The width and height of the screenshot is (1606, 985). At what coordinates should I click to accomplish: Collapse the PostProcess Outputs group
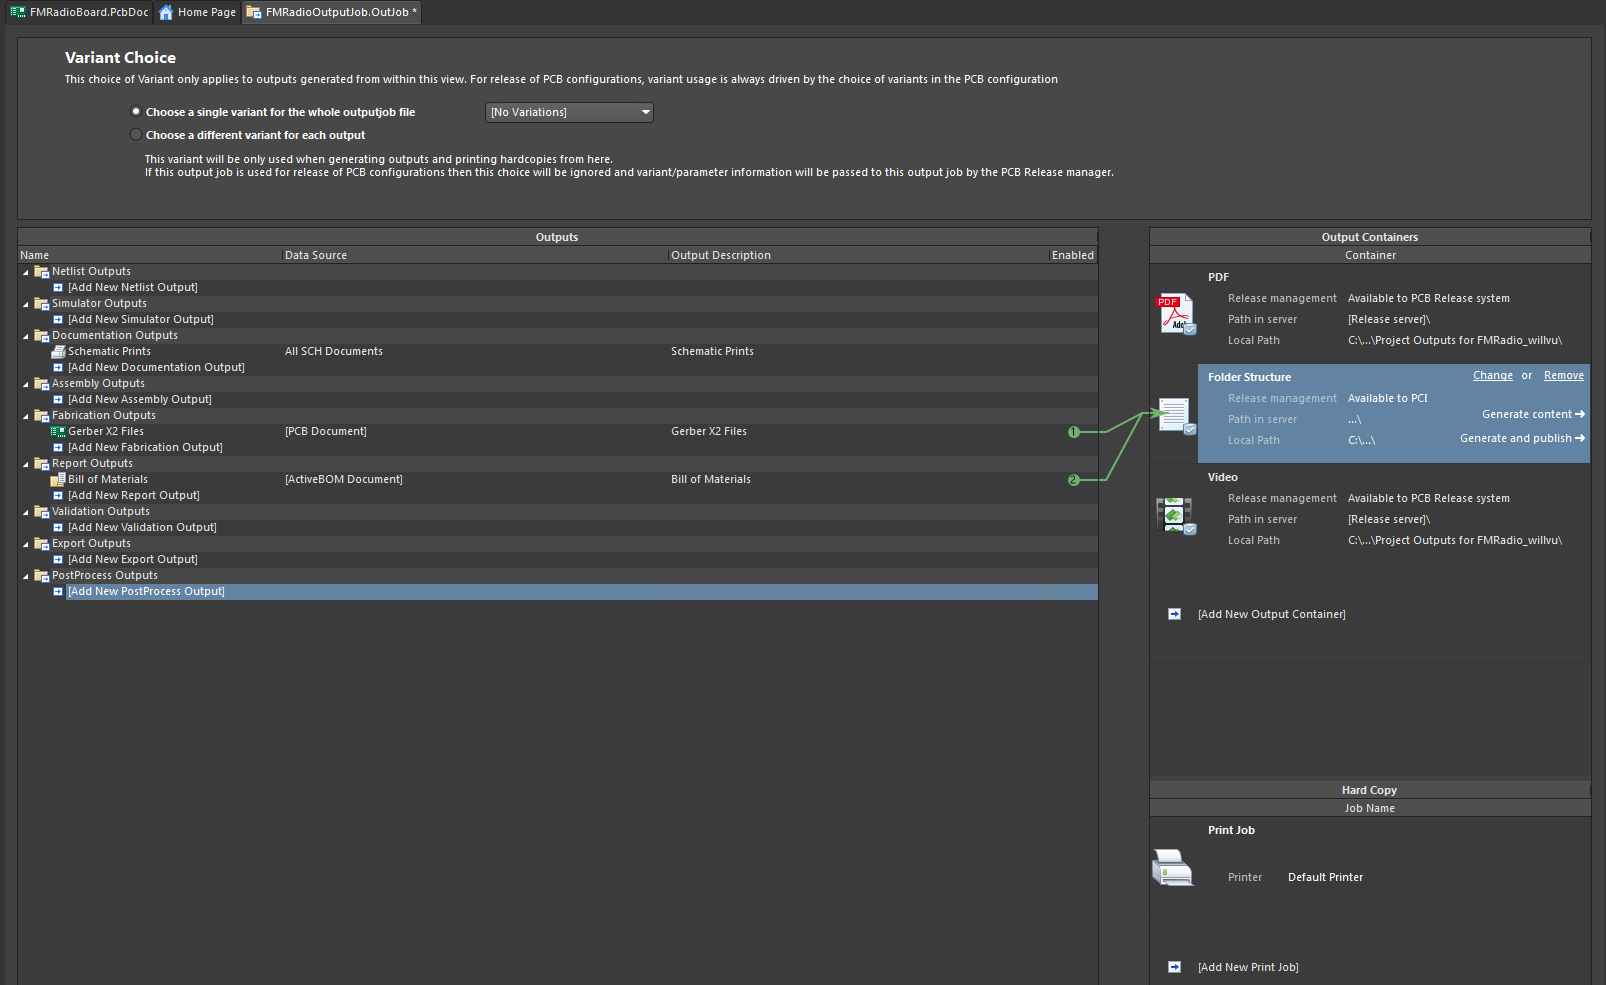coord(26,576)
